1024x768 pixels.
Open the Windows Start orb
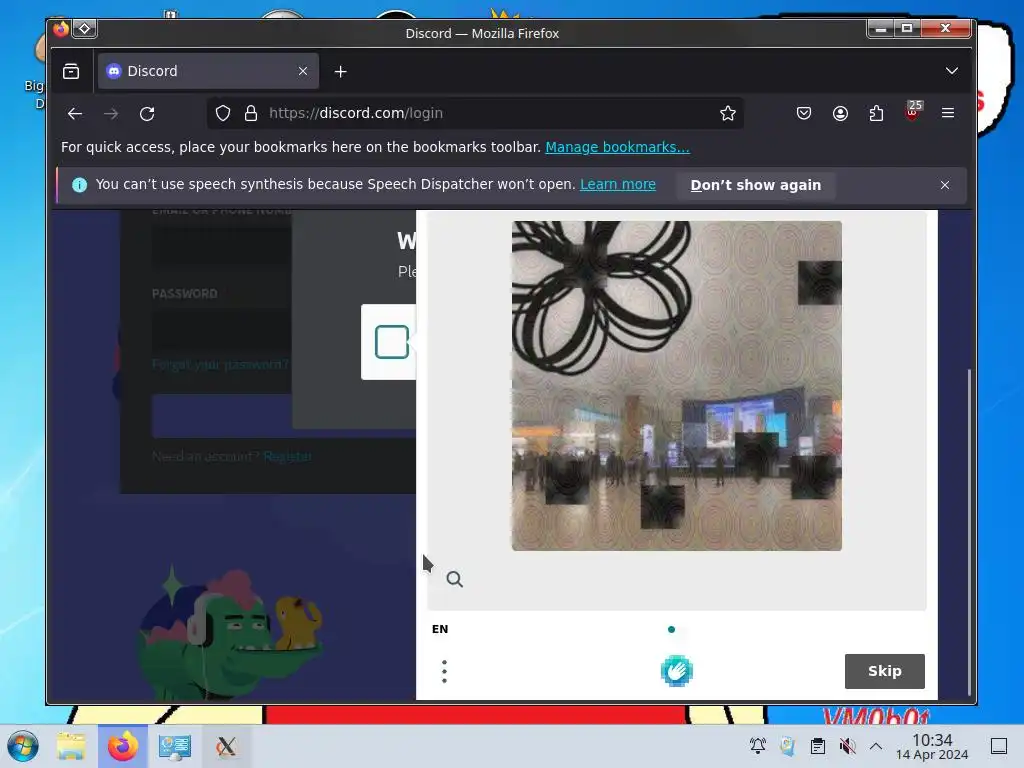[23, 746]
